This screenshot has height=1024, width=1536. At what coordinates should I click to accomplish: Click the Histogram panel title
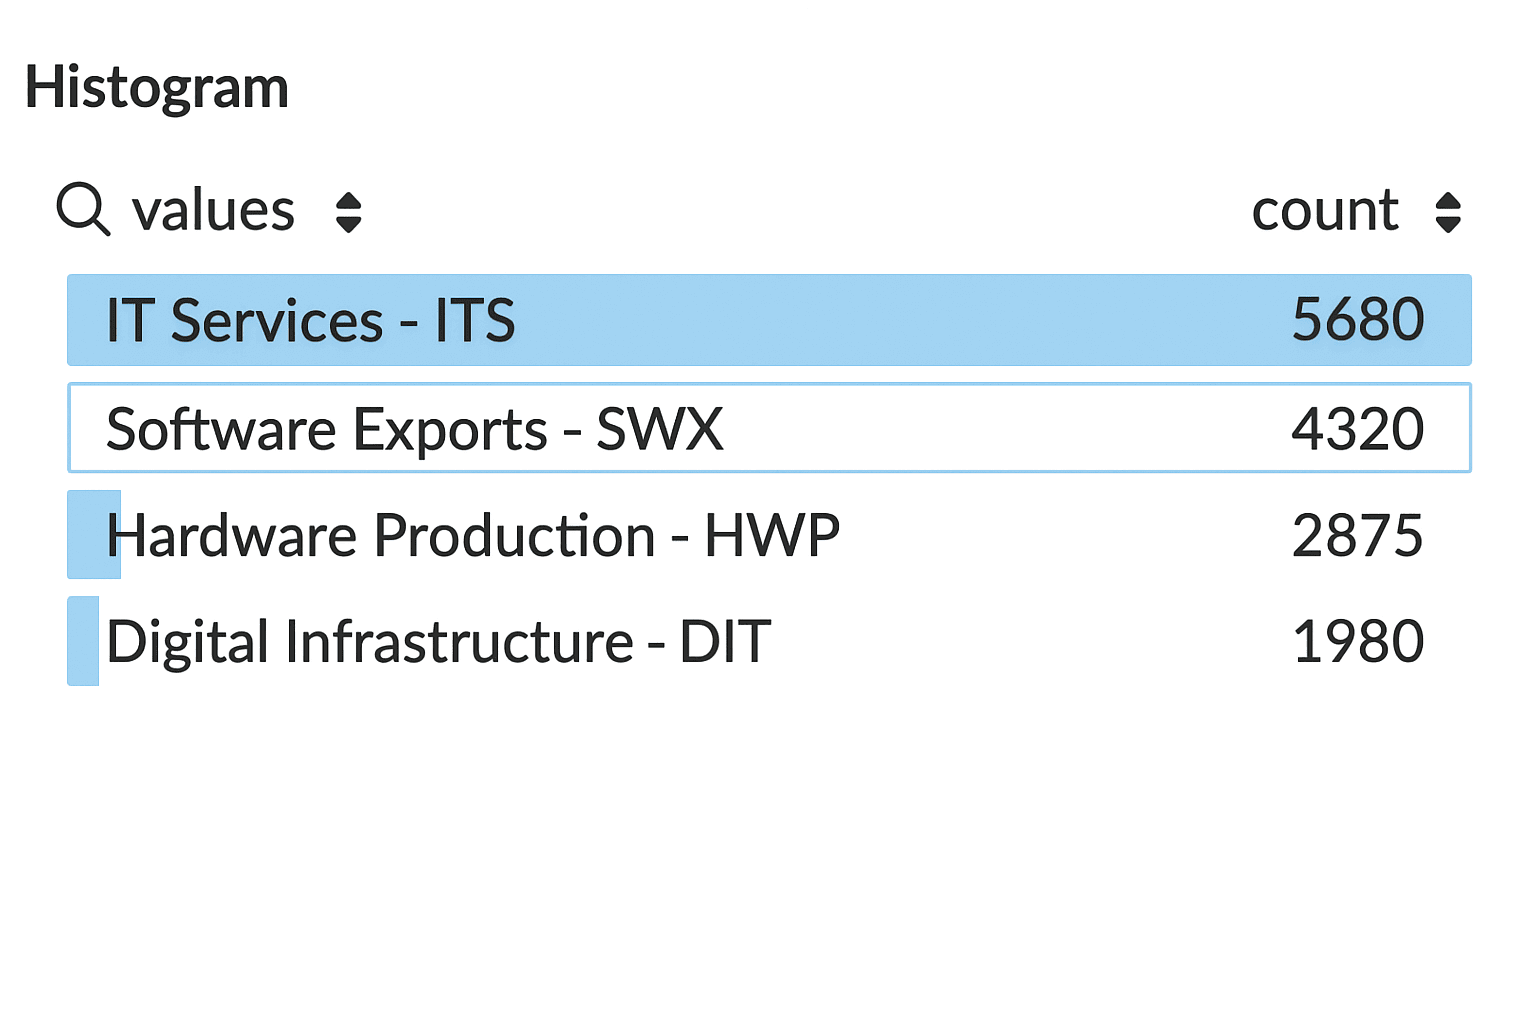pos(157,88)
